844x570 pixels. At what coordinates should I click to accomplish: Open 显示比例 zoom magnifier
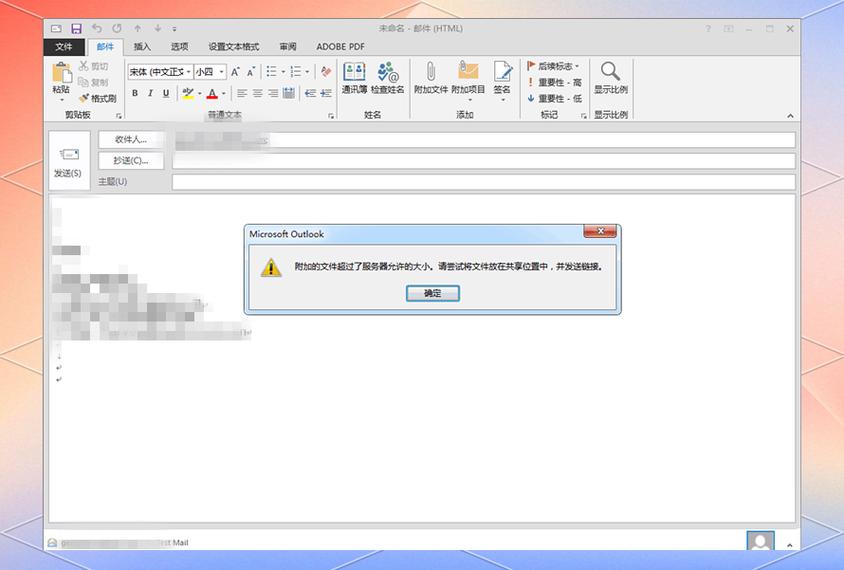point(610,78)
